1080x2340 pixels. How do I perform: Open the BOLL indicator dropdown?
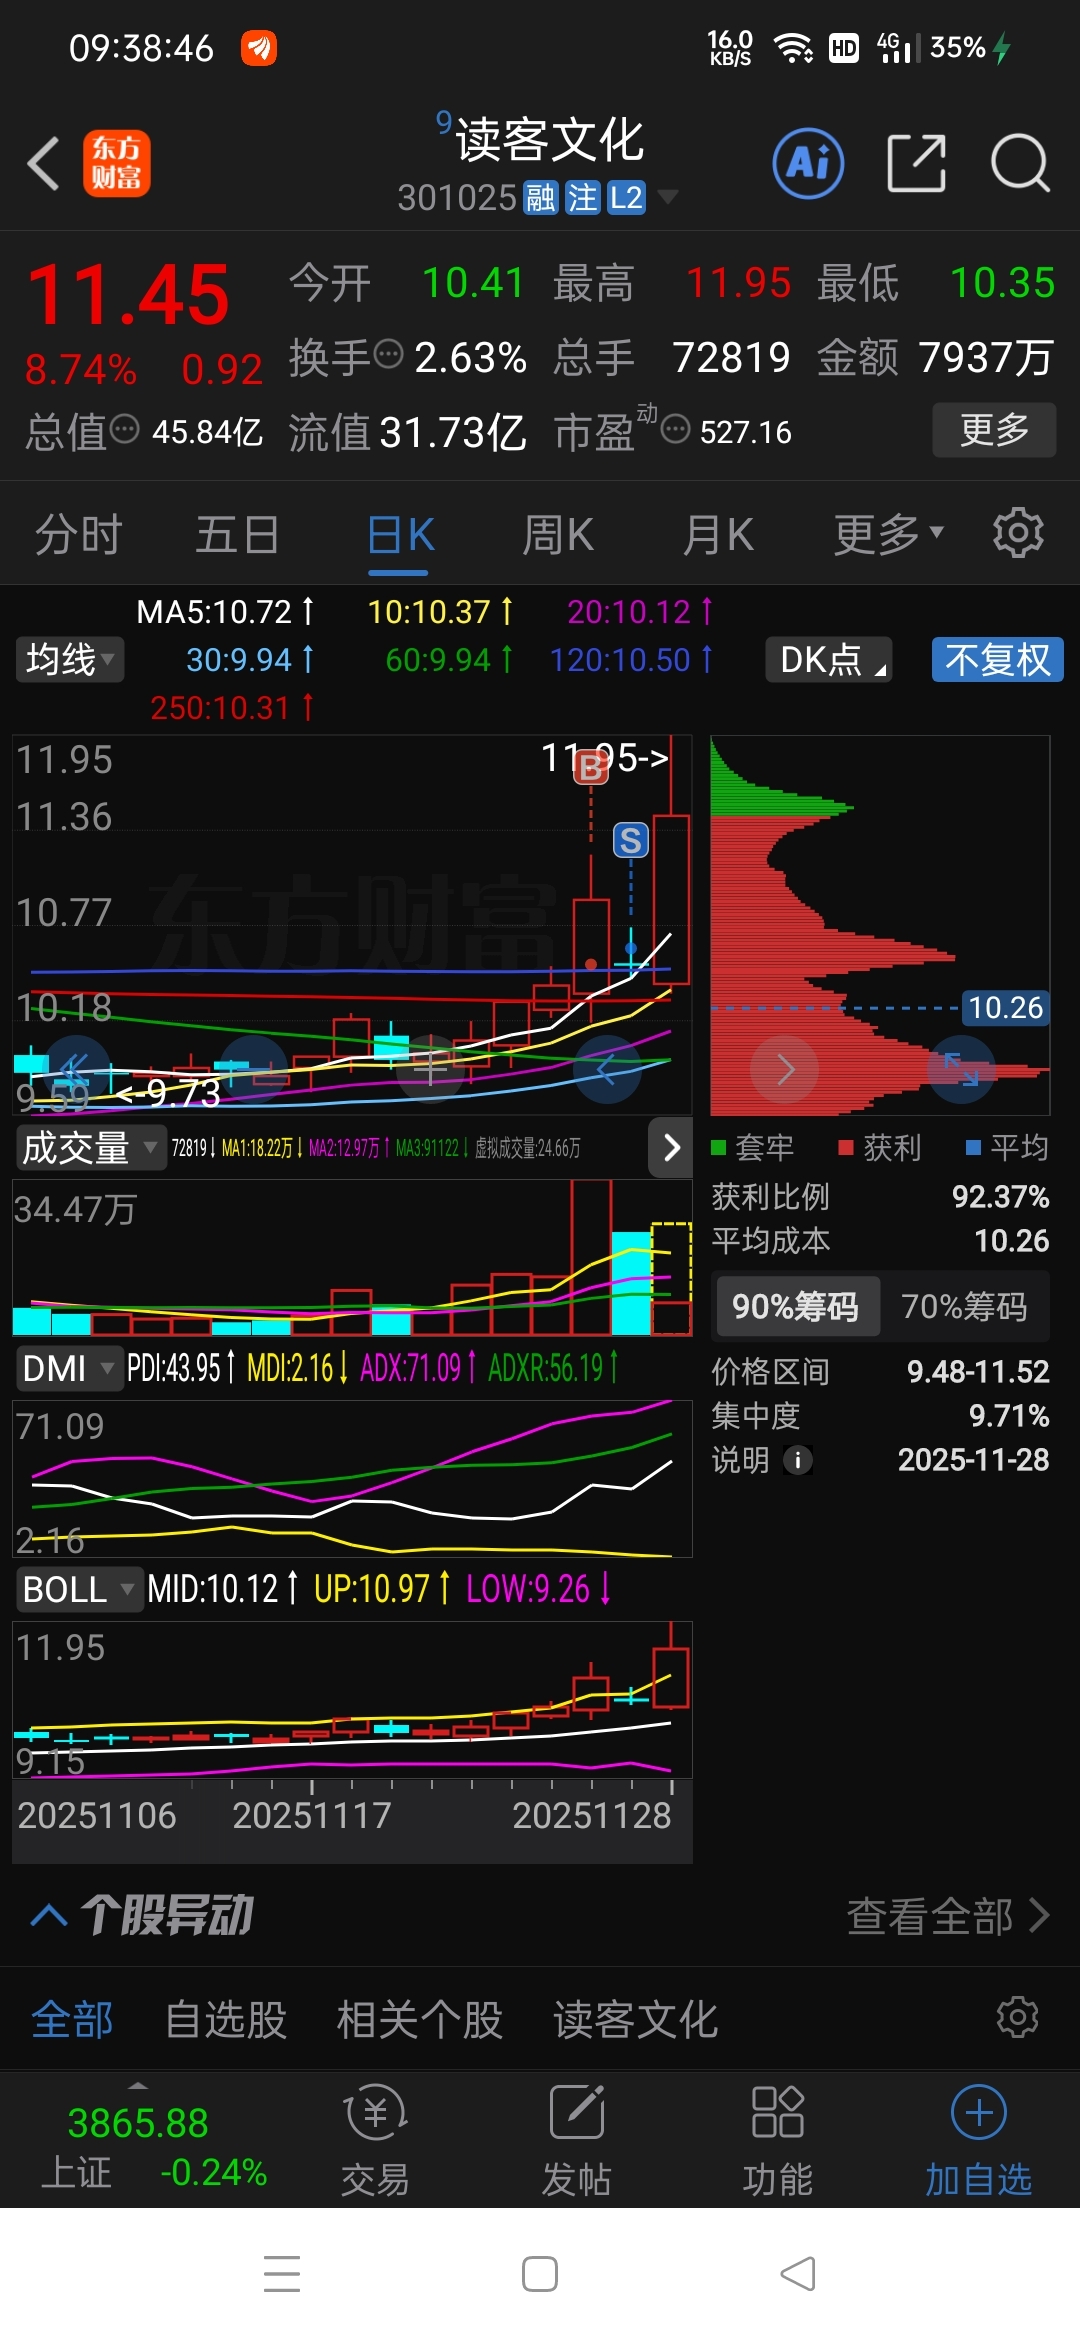coord(78,1589)
